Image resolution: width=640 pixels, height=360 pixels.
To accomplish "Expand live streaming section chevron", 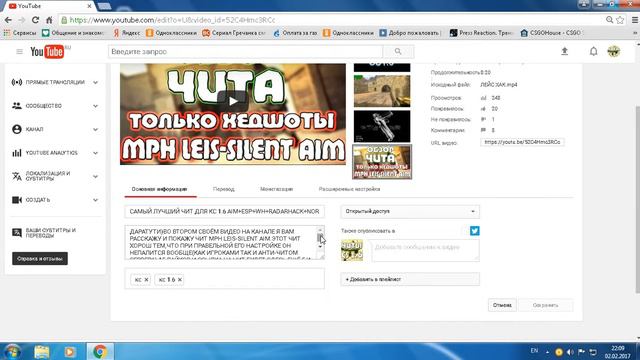I will [95, 82].
